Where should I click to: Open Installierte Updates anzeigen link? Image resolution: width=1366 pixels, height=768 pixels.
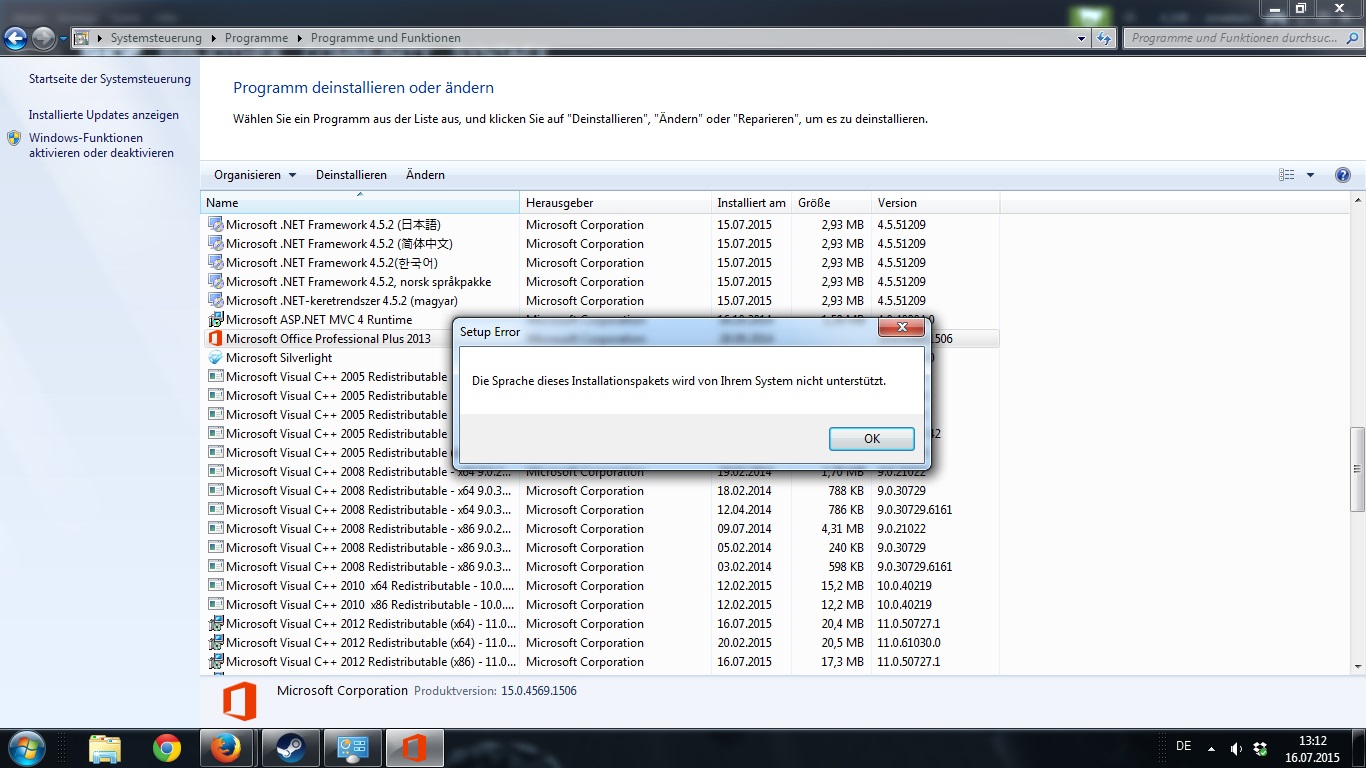click(104, 115)
